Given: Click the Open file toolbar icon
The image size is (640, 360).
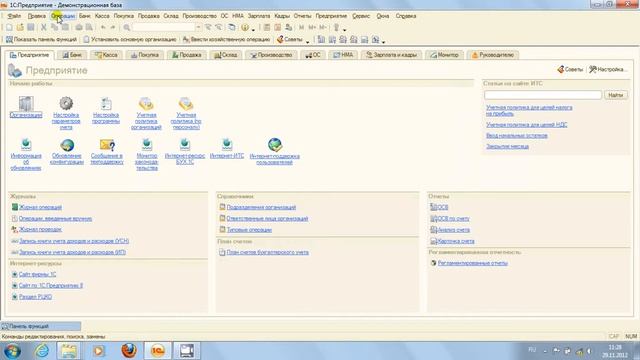Looking at the screenshot, I should pos(20,27).
